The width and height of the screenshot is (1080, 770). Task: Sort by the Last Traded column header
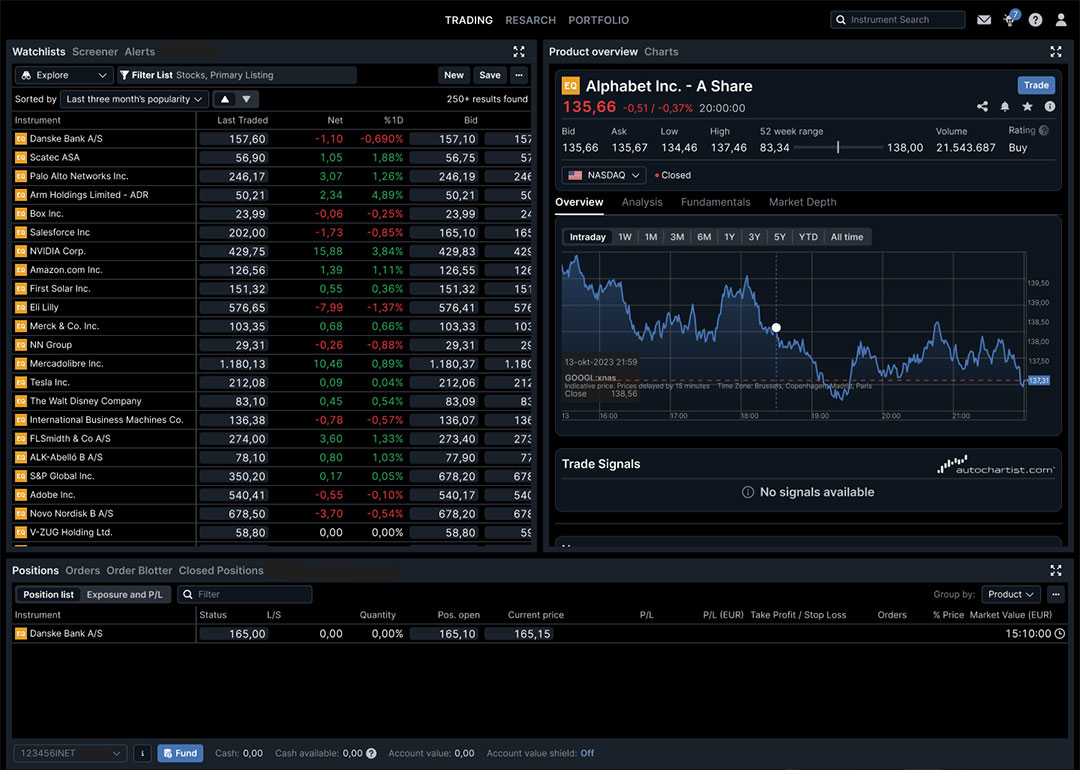pyautogui.click(x=242, y=120)
